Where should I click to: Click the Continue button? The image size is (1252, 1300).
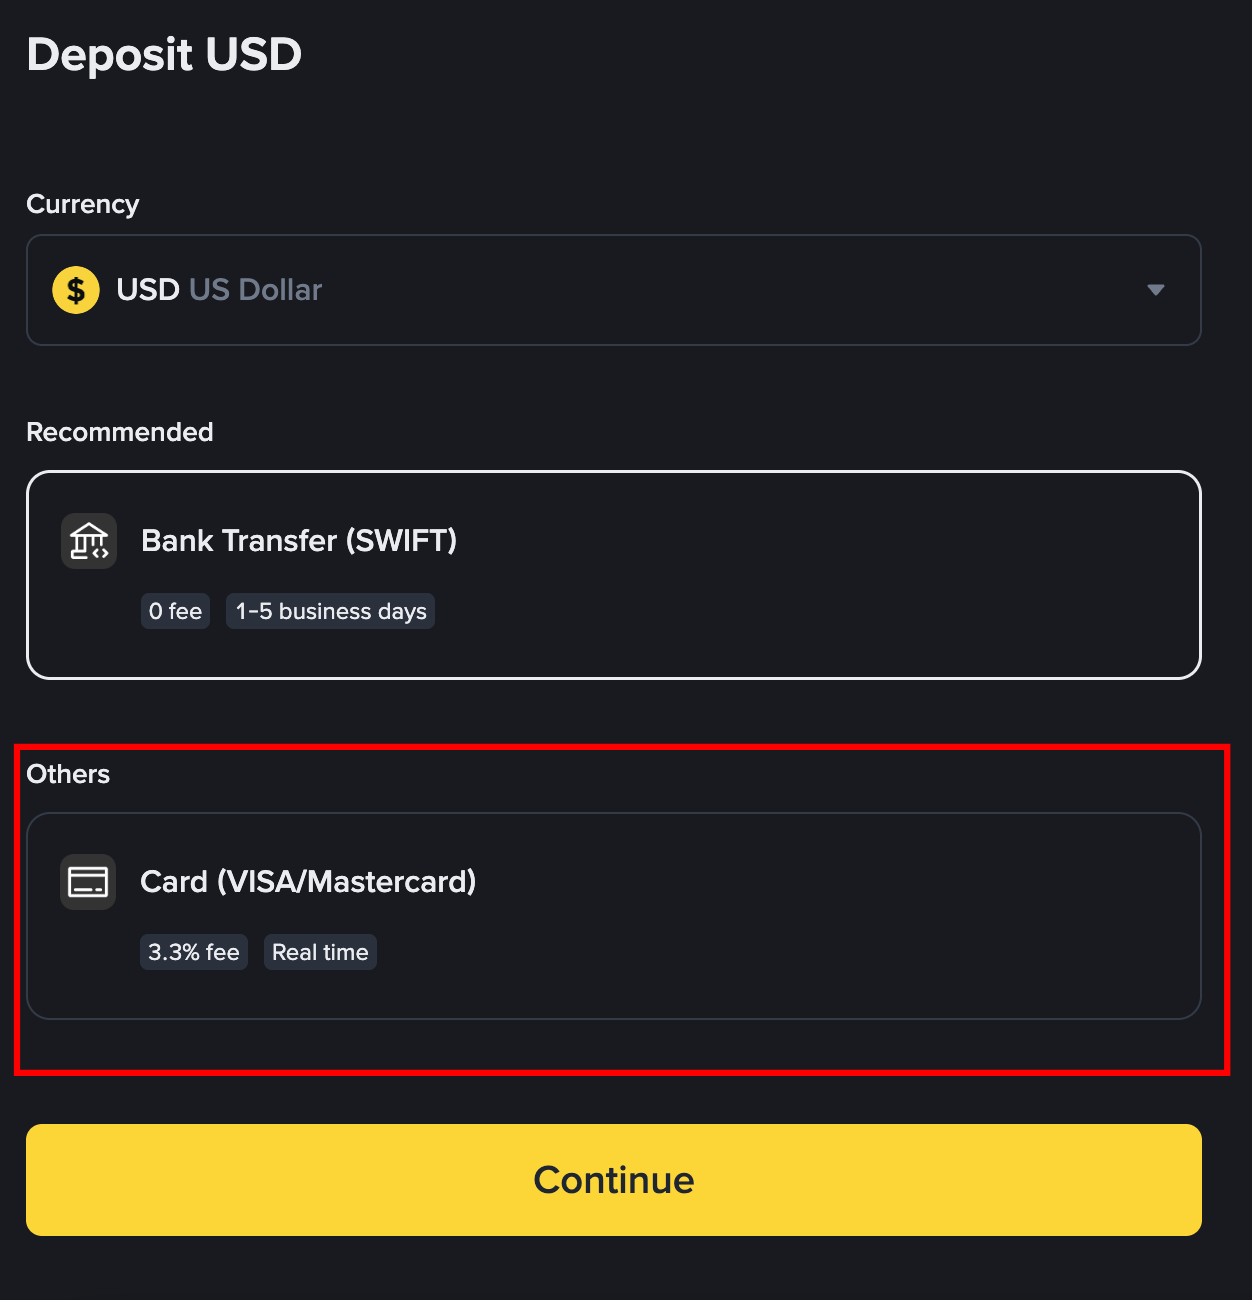click(x=614, y=1180)
